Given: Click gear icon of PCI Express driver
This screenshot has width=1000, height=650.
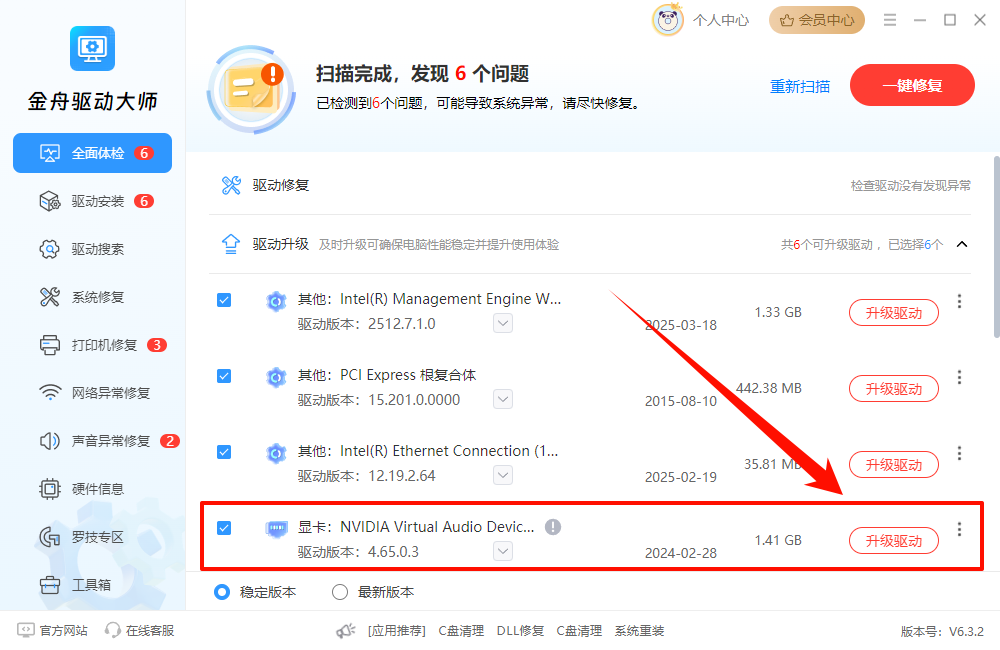Looking at the screenshot, I should (x=276, y=377).
